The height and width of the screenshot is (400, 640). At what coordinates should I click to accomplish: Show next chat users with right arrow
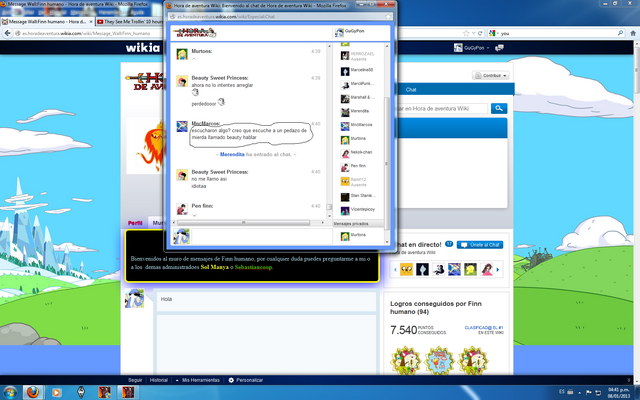click(x=498, y=269)
